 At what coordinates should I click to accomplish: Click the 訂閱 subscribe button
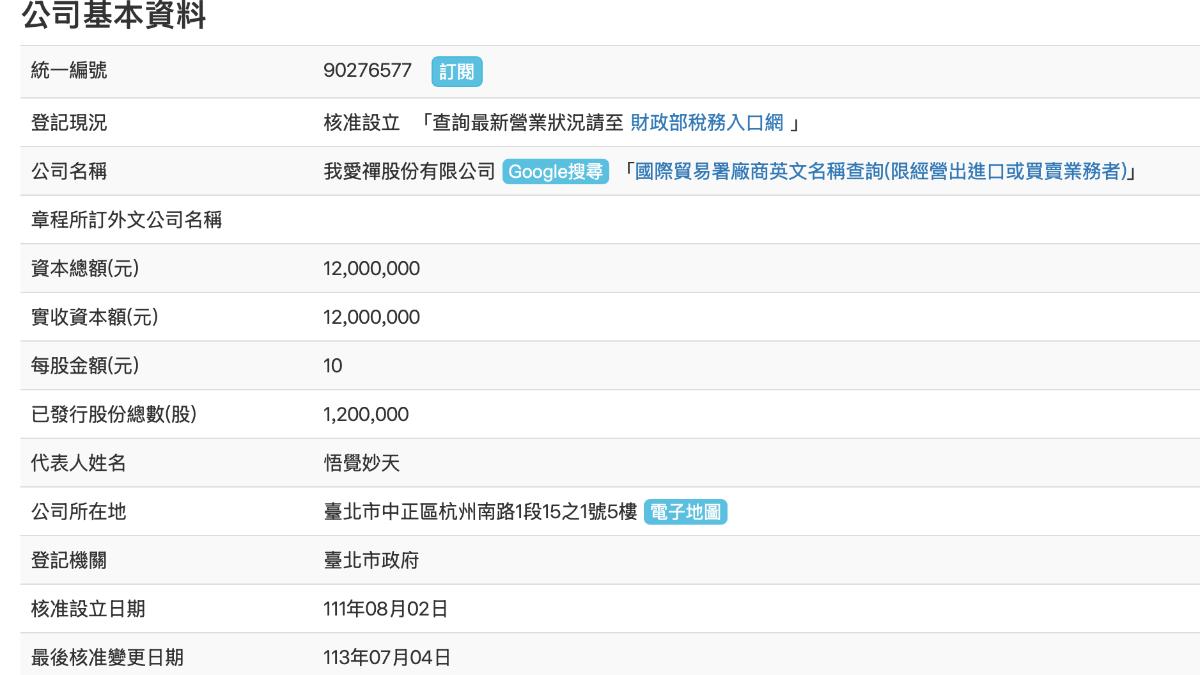(458, 72)
